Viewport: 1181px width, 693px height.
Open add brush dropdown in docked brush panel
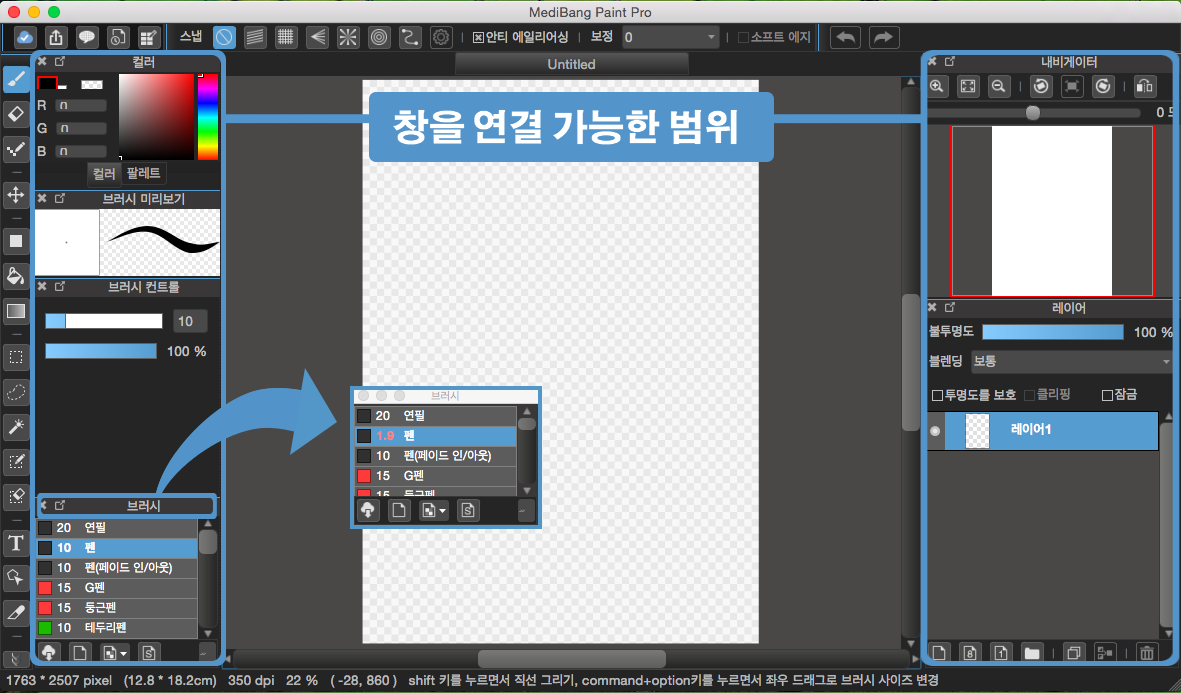click(x=115, y=652)
